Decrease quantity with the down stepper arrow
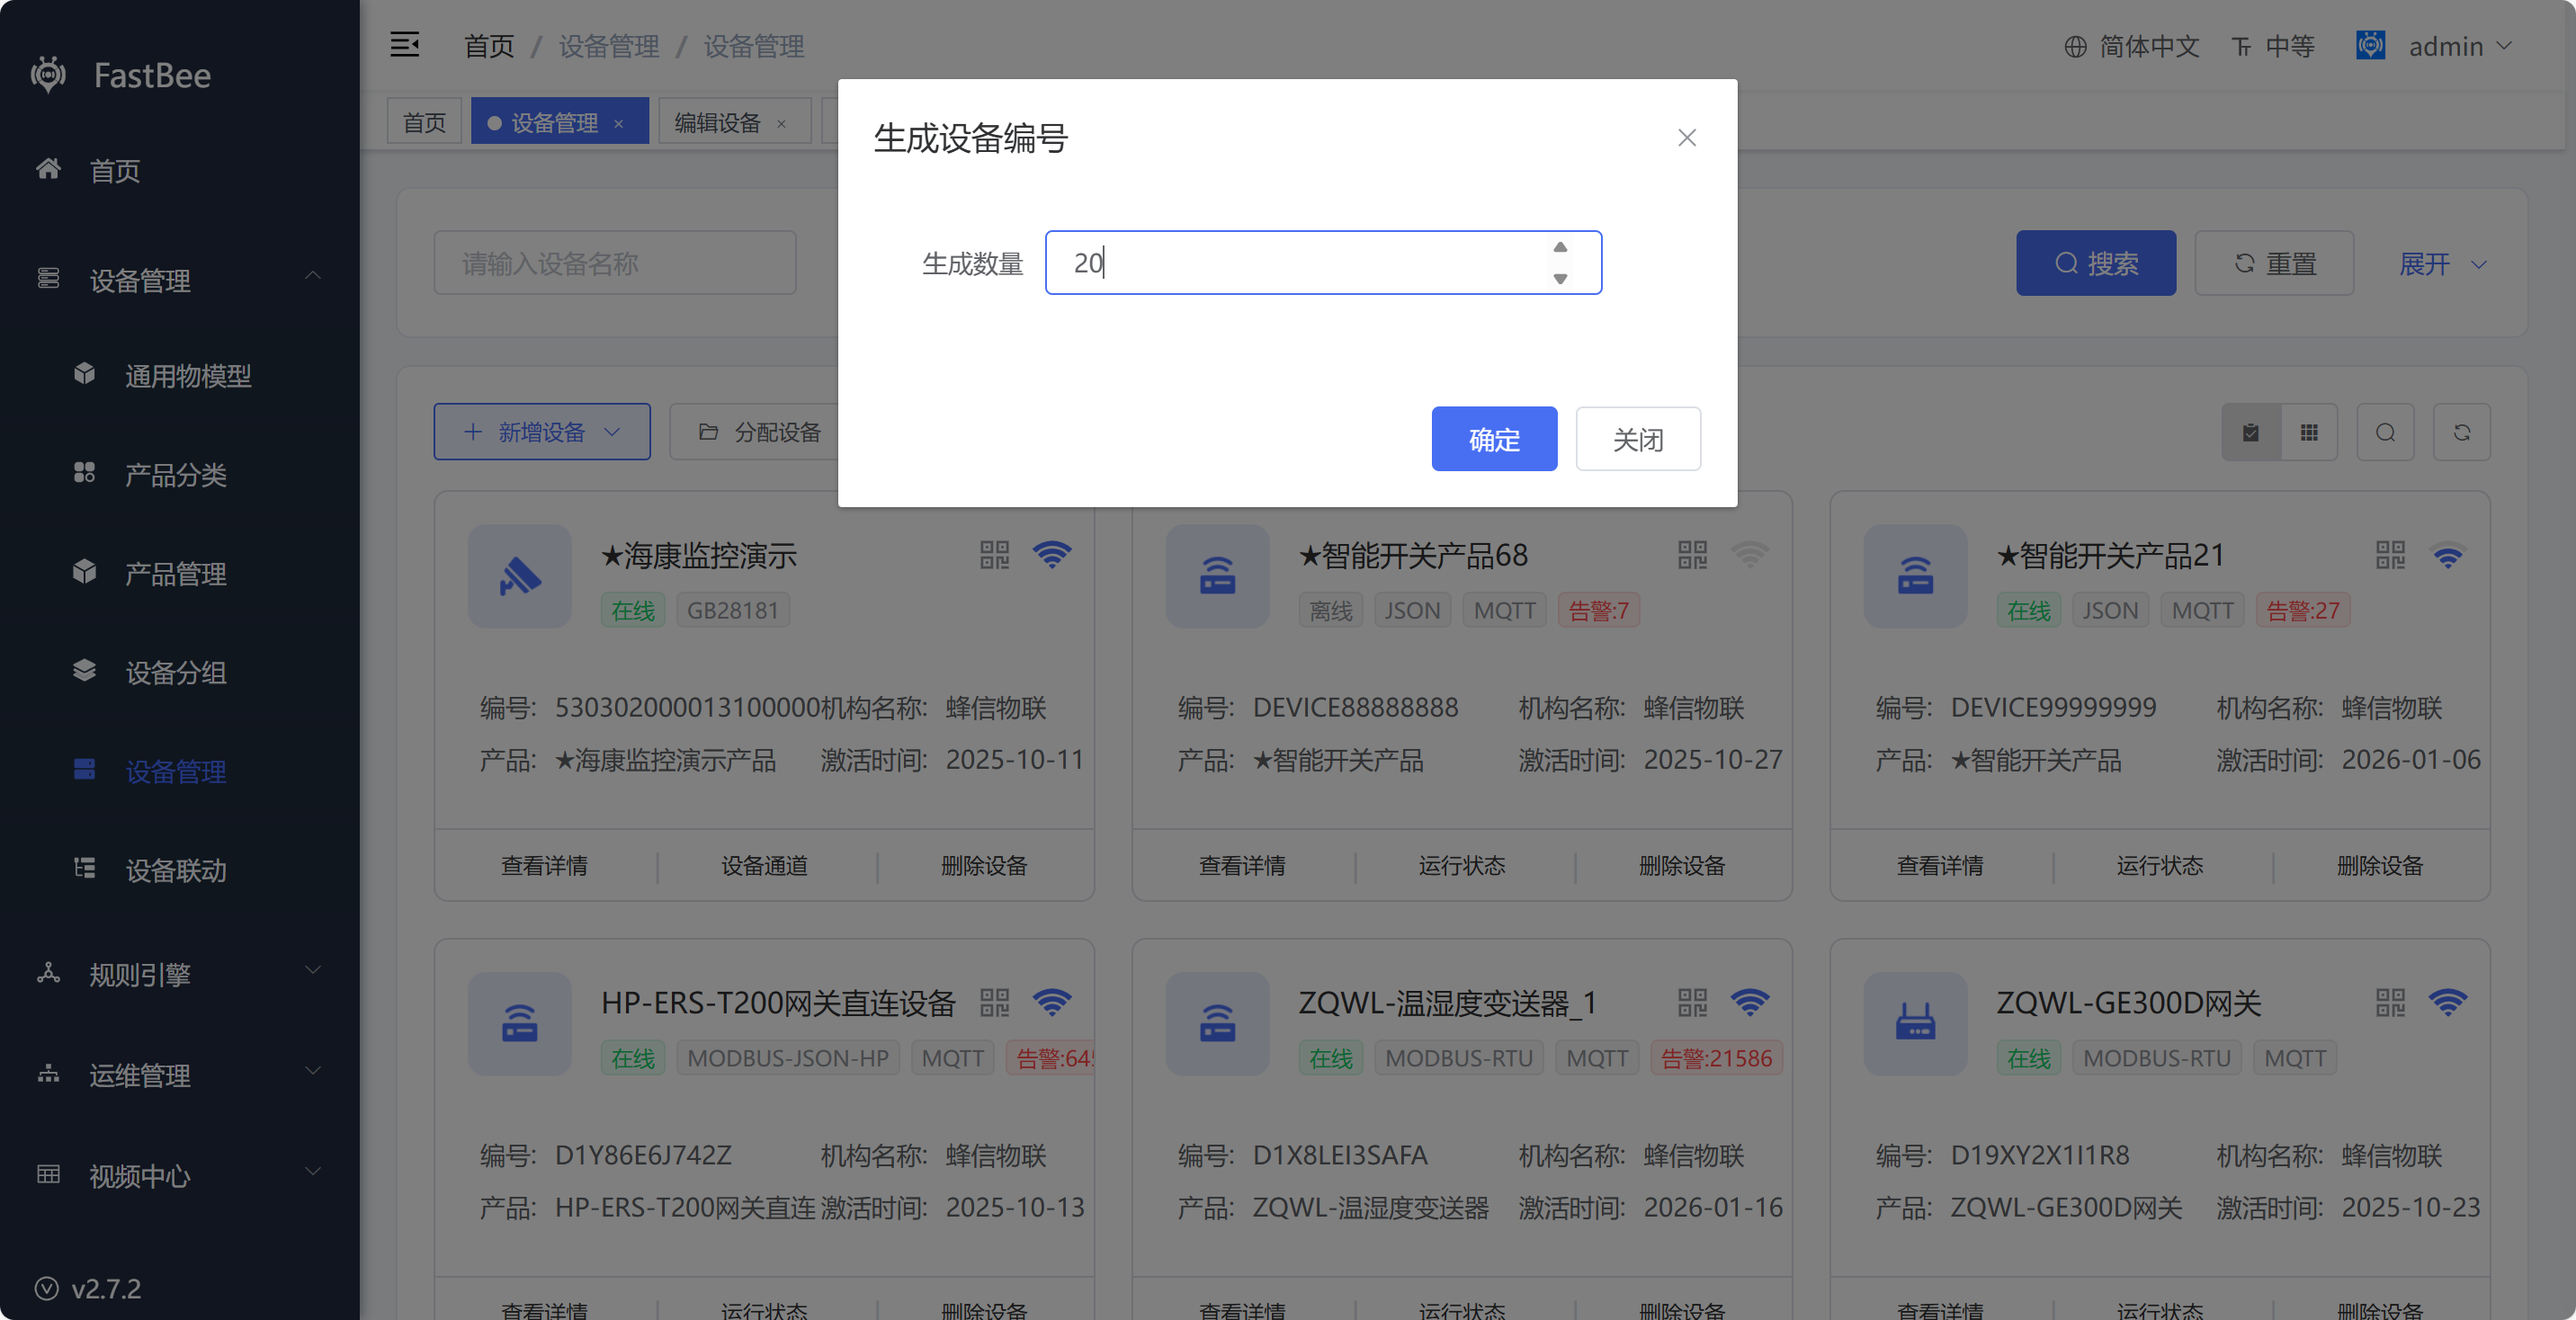The width and height of the screenshot is (2576, 1320). tap(1560, 279)
